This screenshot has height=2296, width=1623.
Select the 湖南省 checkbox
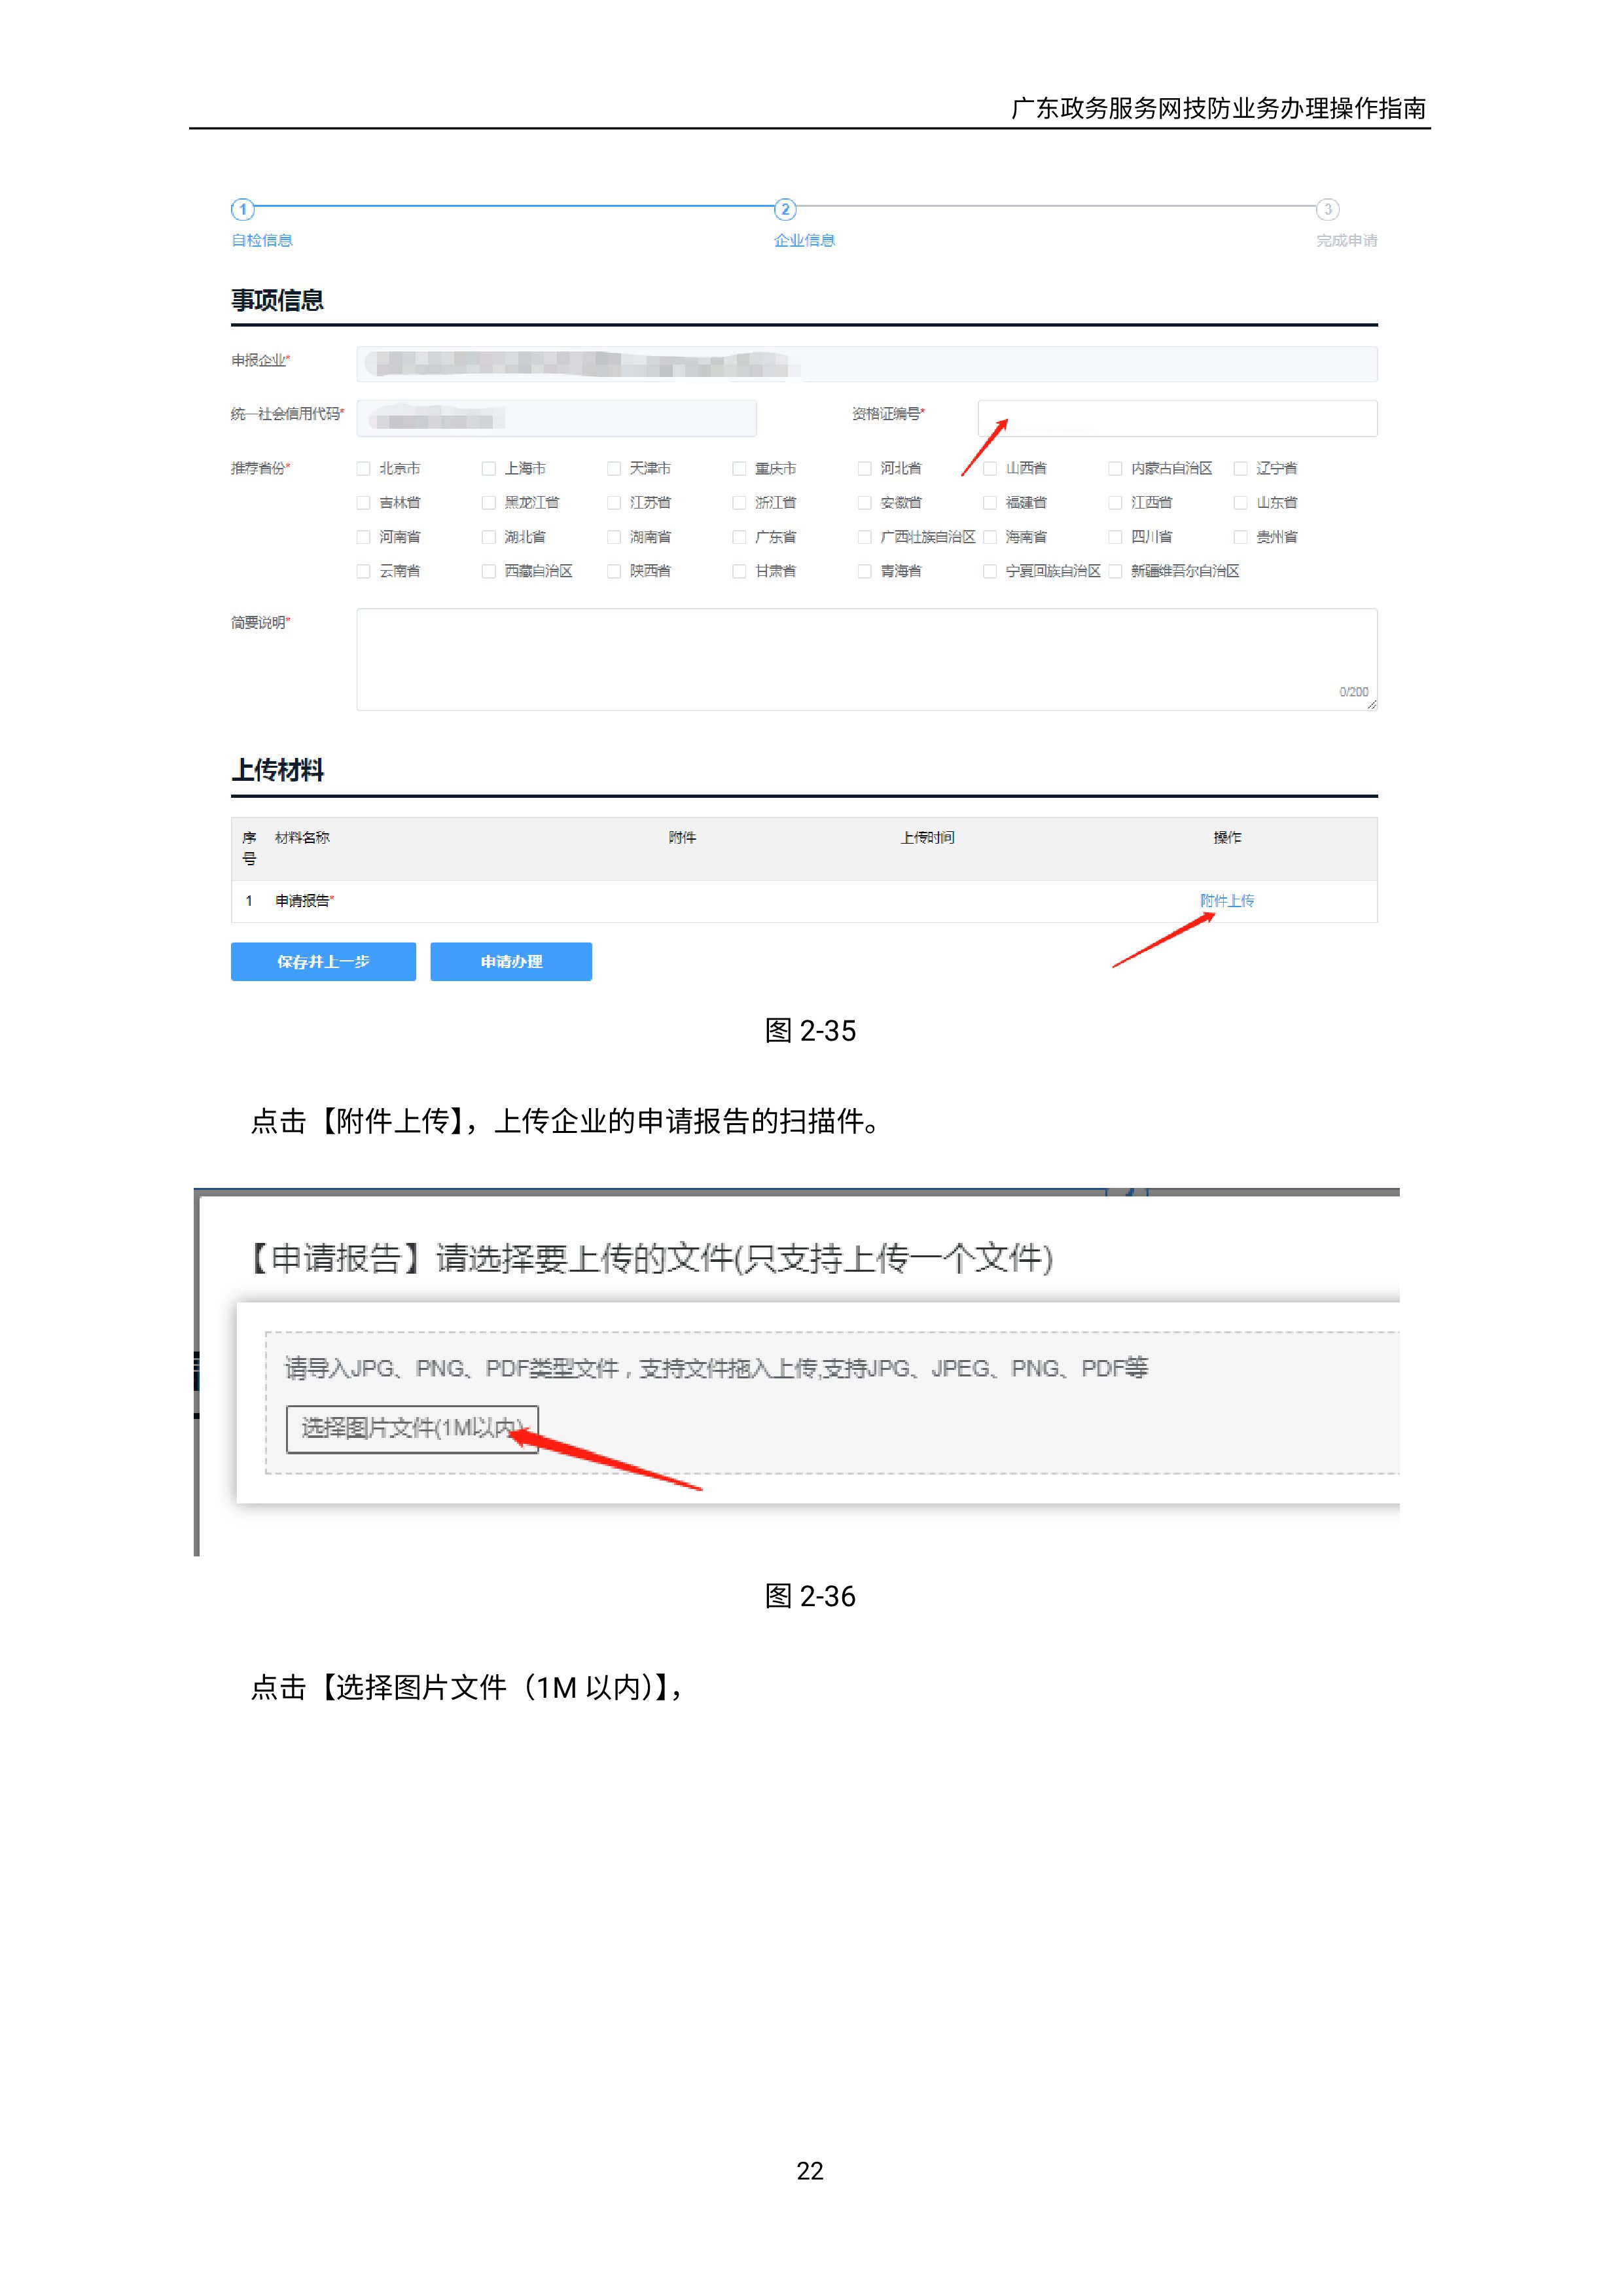[x=614, y=537]
